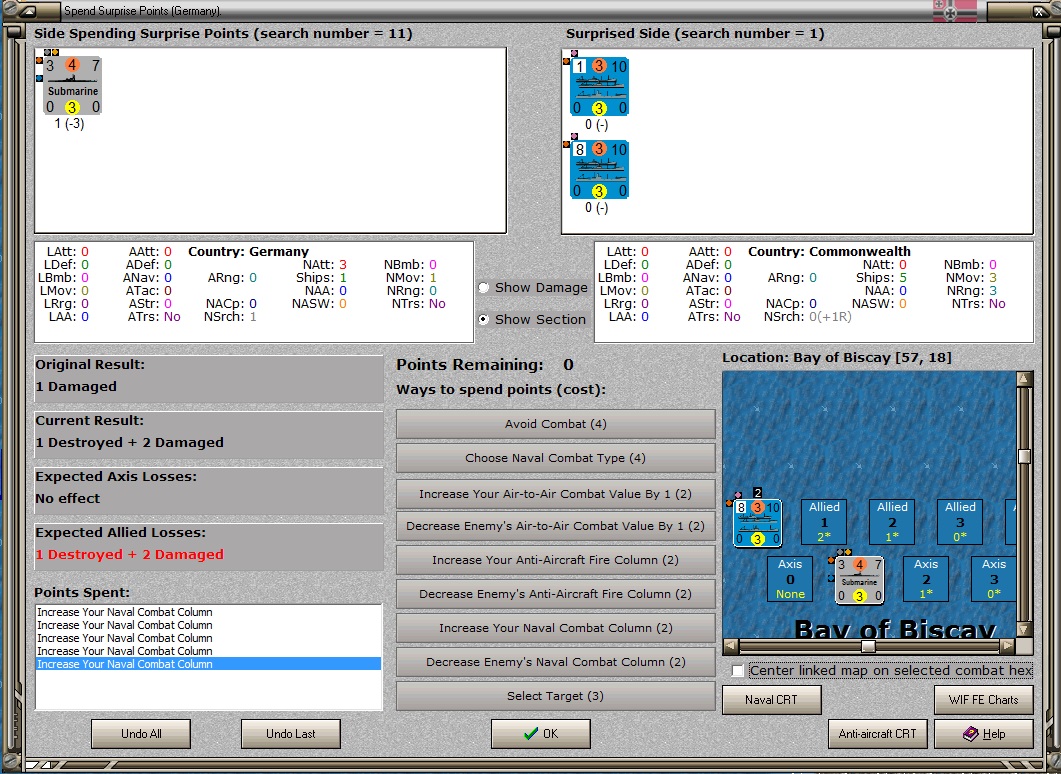Viewport: 1061px width, 774px height.
Task: Click the Allied 2 sea box on map
Action: click(x=892, y=522)
